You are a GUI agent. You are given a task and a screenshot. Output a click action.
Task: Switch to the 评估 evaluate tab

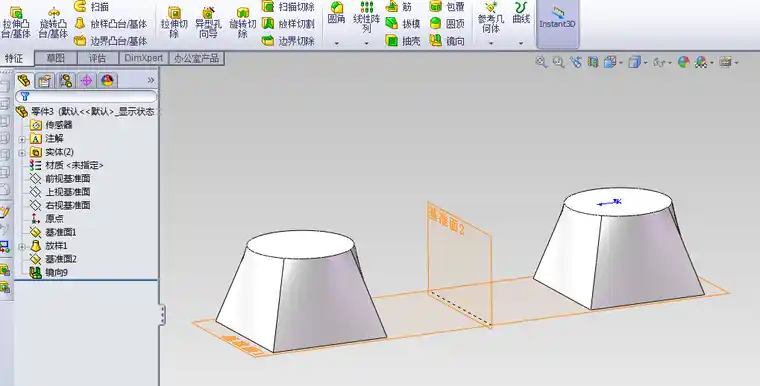[x=97, y=58]
